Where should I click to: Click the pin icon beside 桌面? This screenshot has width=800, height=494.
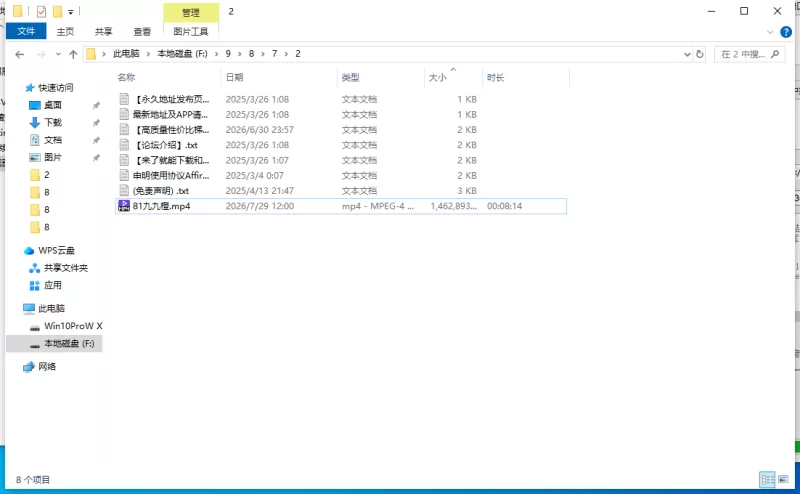(x=96, y=106)
